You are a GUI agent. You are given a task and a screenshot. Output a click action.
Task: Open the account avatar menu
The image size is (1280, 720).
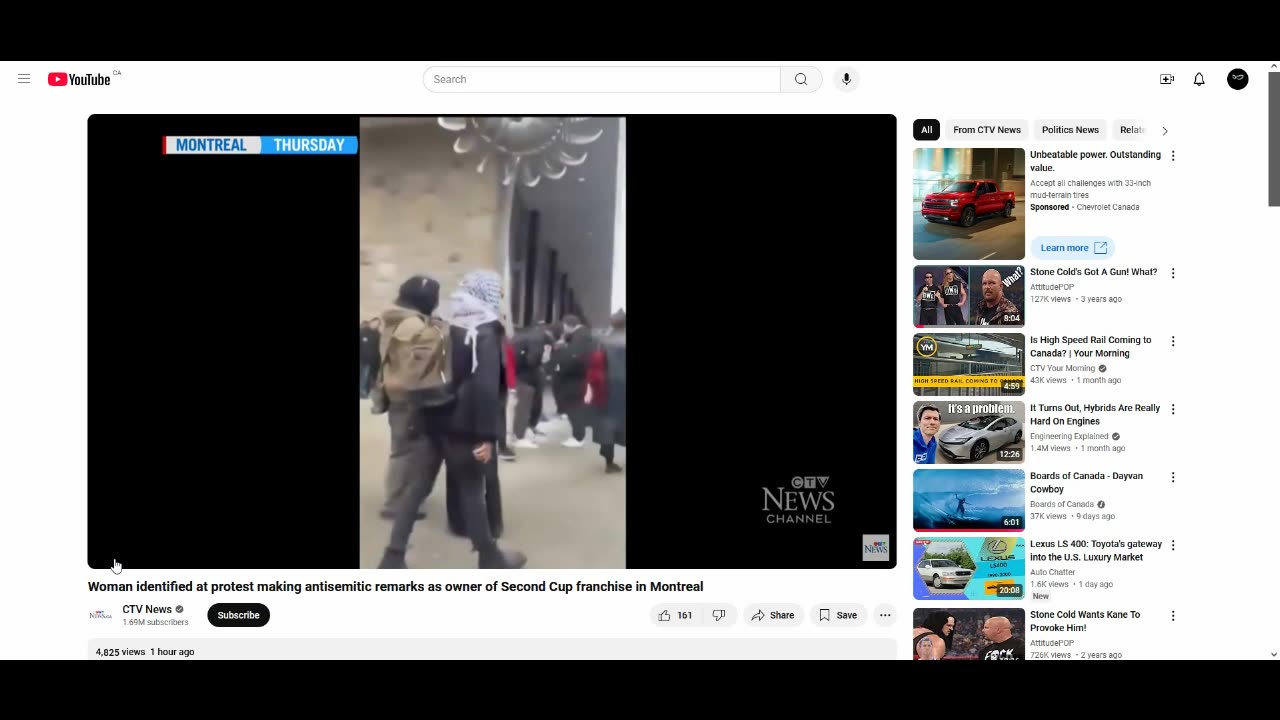pyautogui.click(x=1238, y=79)
